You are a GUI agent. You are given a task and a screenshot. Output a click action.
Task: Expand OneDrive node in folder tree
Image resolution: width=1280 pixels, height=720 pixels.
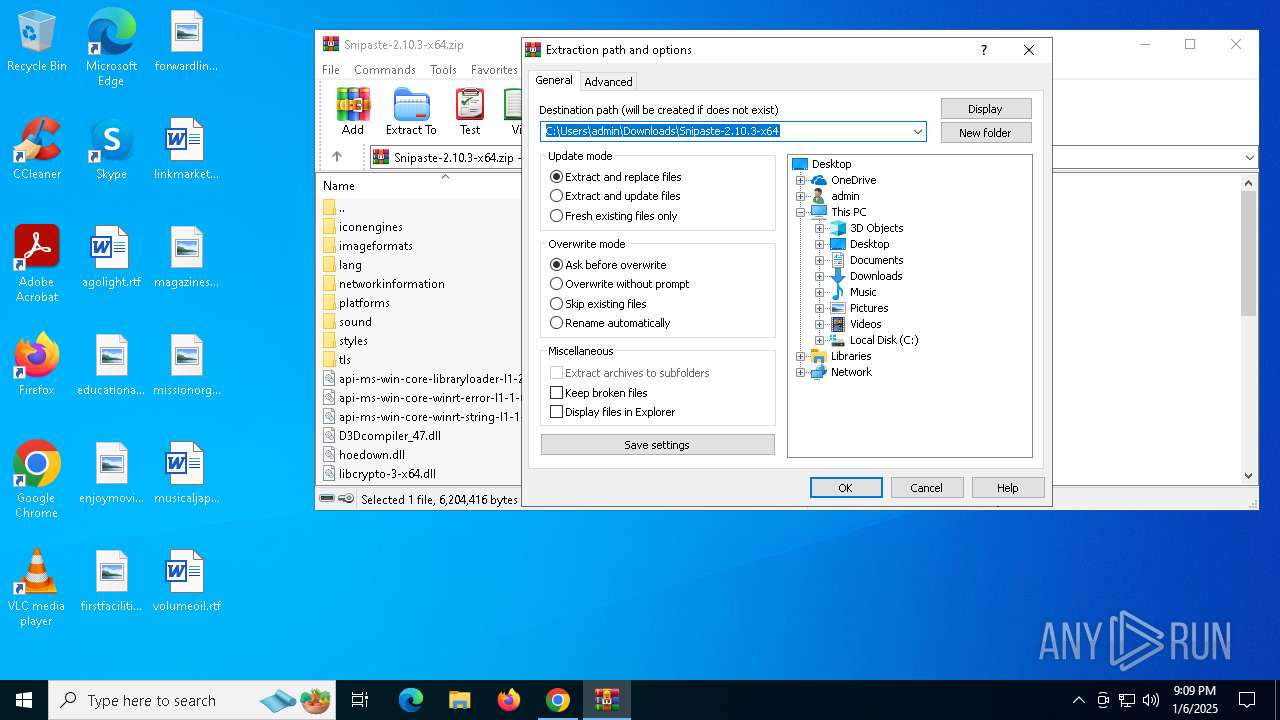[800, 180]
